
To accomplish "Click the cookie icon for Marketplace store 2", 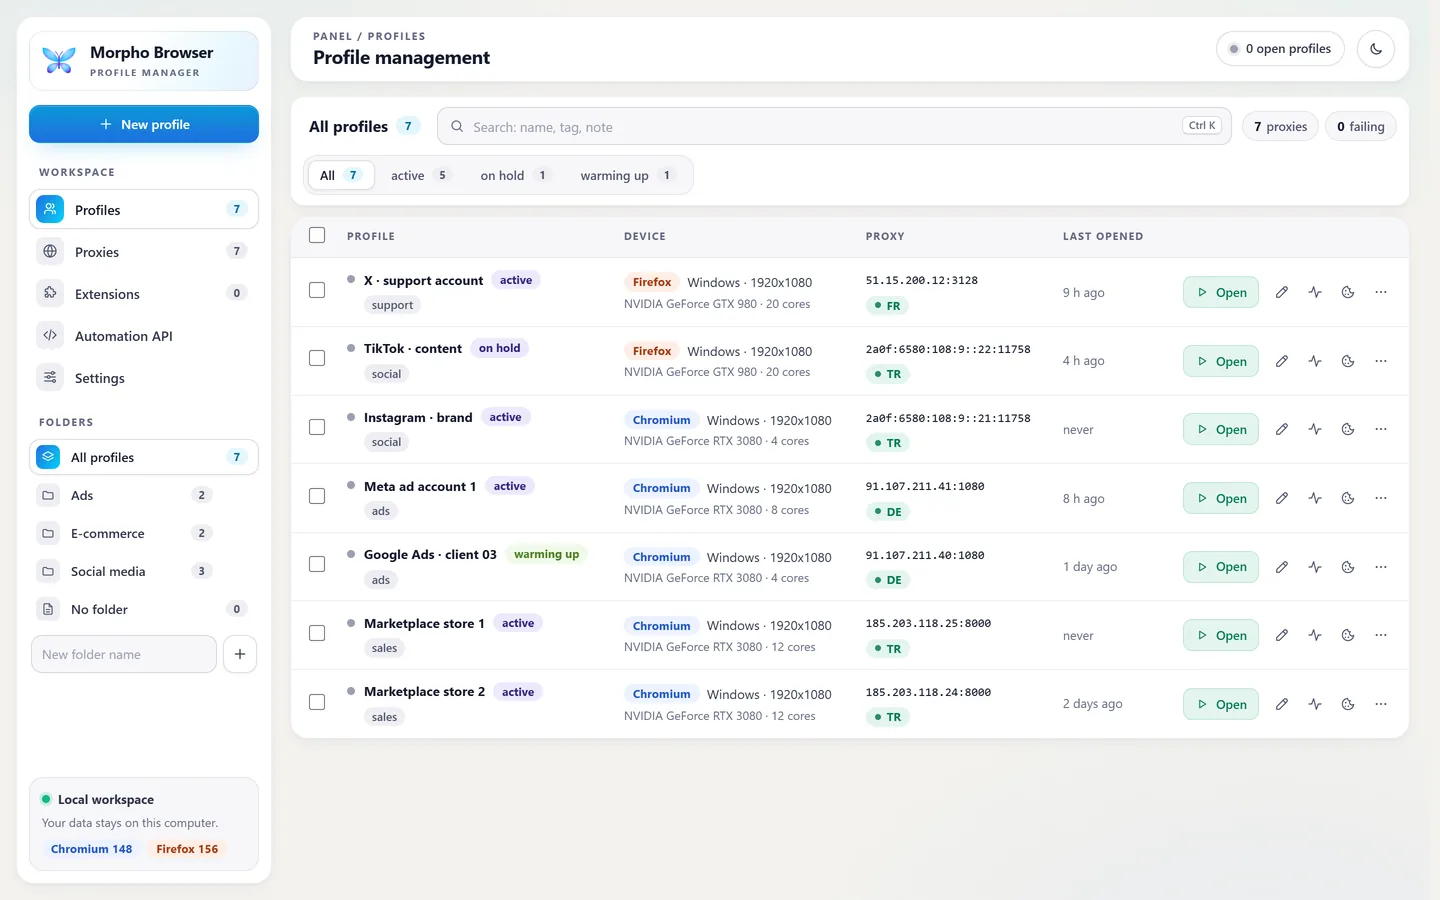I will pyautogui.click(x=1348, y=704).
